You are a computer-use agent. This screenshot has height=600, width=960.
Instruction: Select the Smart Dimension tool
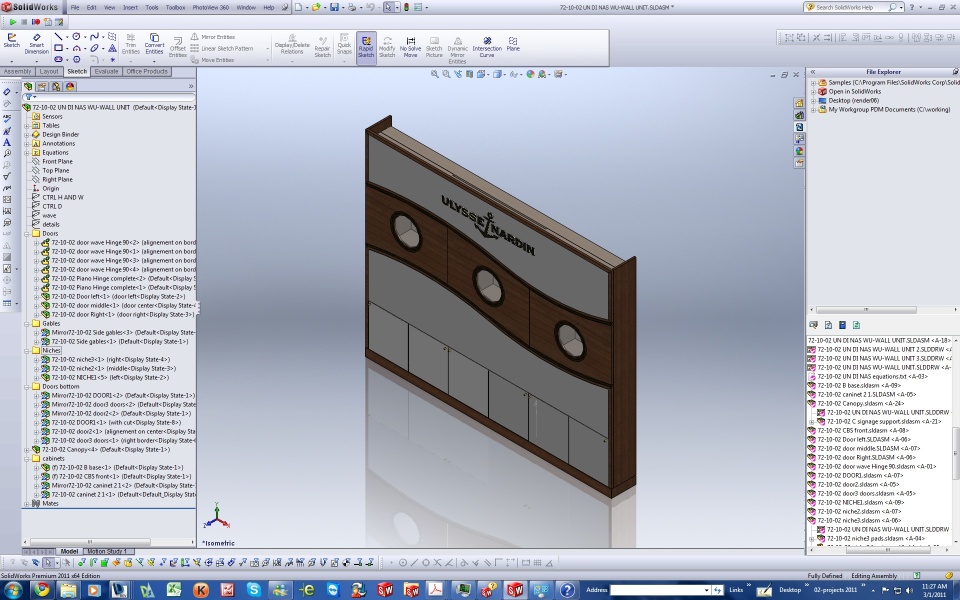point(37,44)
